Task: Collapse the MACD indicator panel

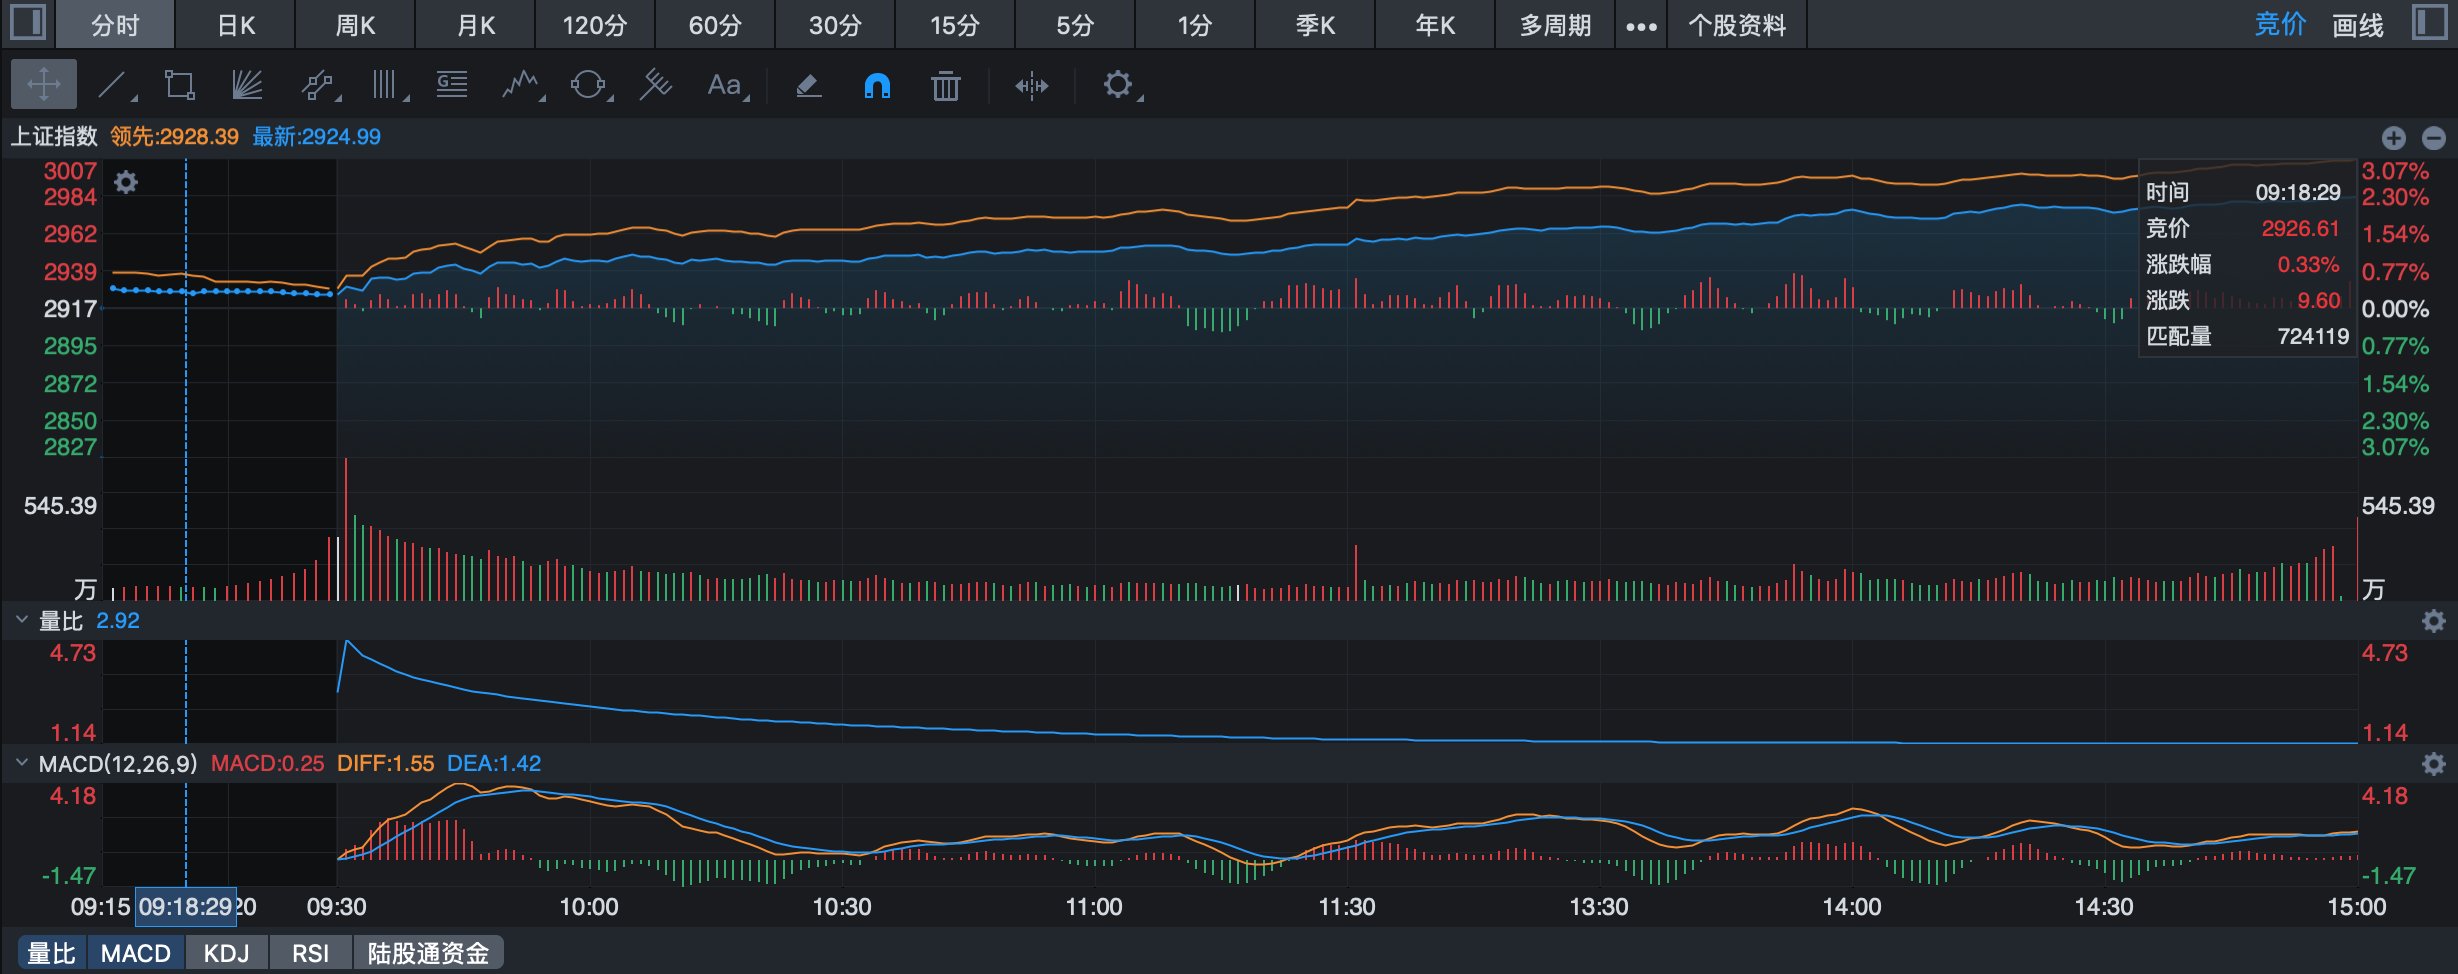Action: [21, 763]
